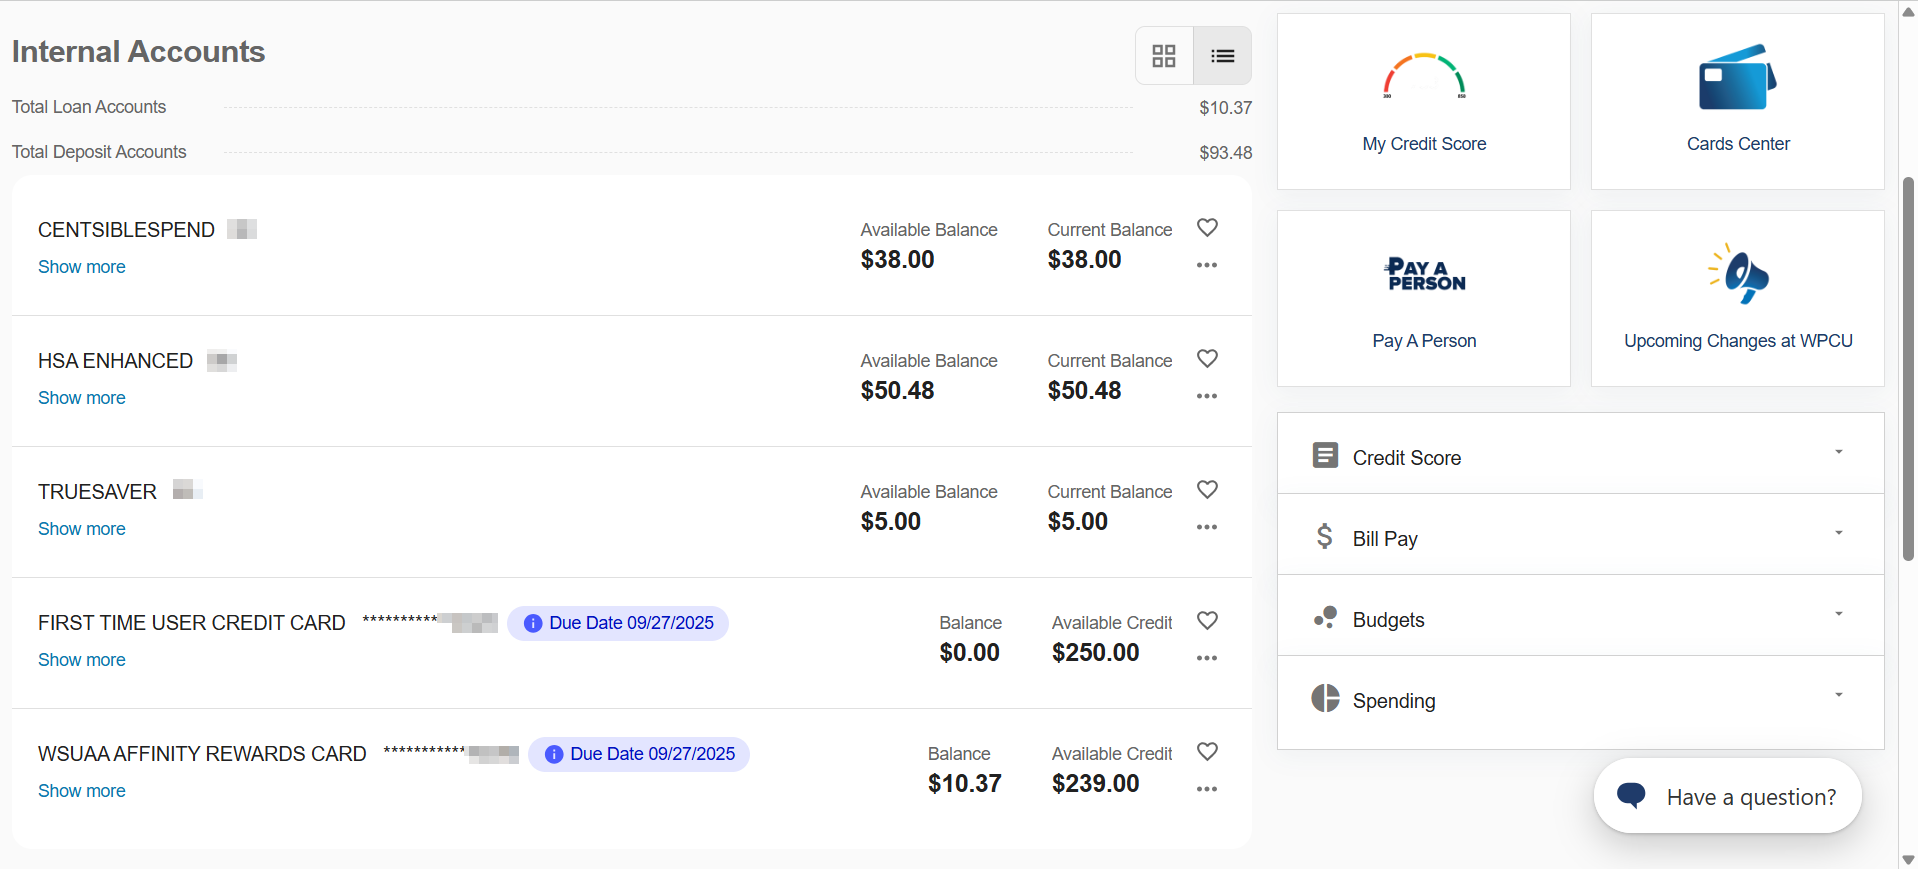Viewport: 1918px width, 869px height.
Task: Click the My Credit Score gauge icon
Action: coord(1424,76)
